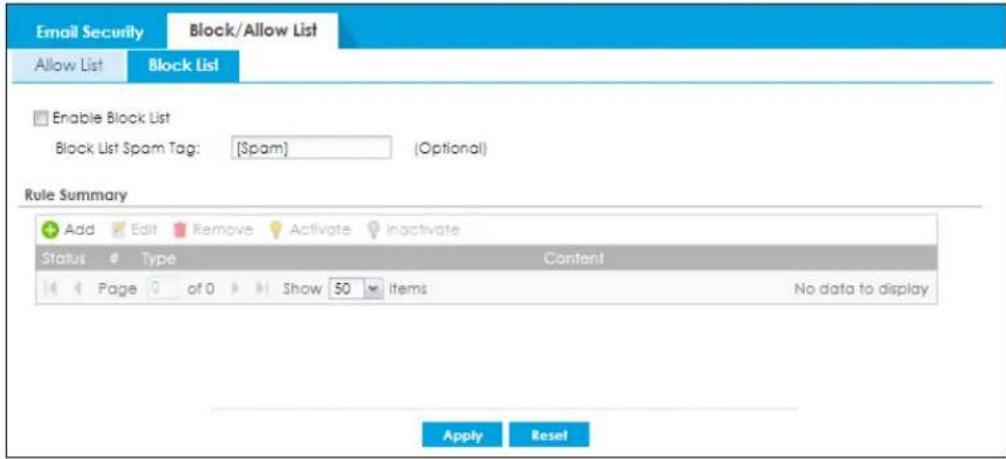Screen dimensions: 1006x459
Task: Click the Block List Spam Tag field
Action: [x=310, y=148]
